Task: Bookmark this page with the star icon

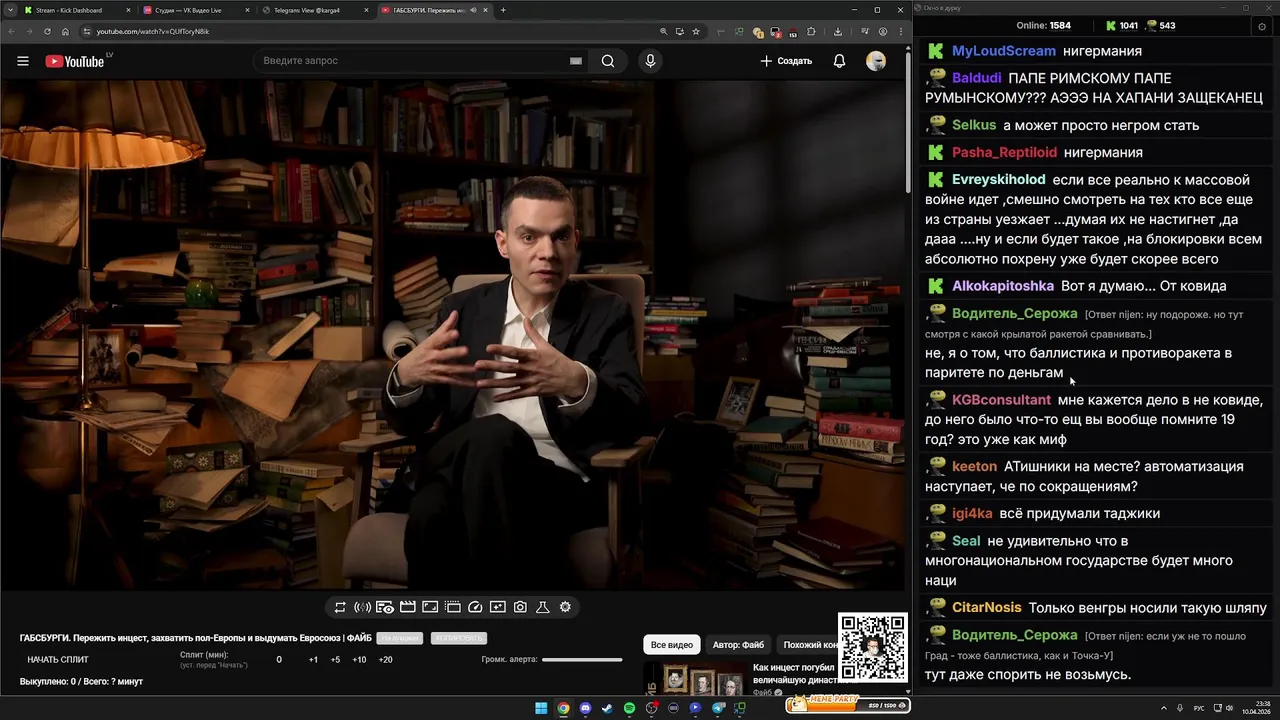Action: point(696,31)
